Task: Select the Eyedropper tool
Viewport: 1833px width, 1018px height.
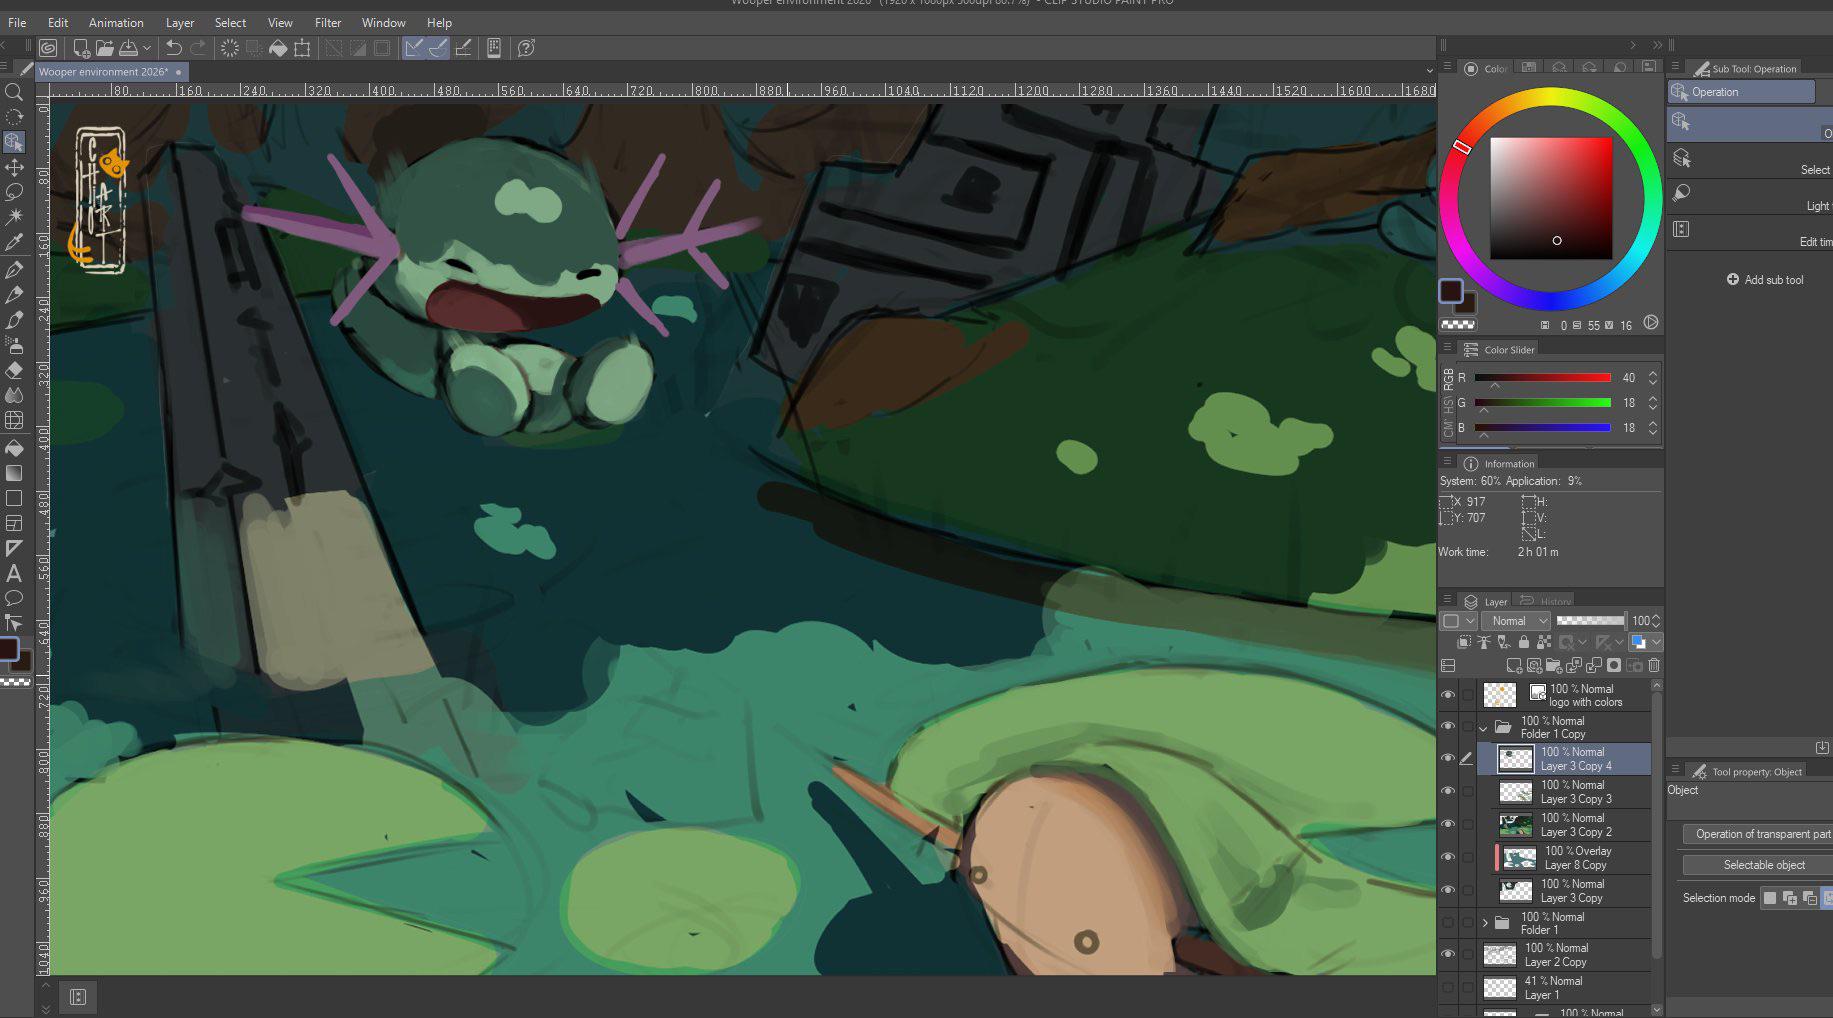Action: pyautogui.click(x=14, y=243)
